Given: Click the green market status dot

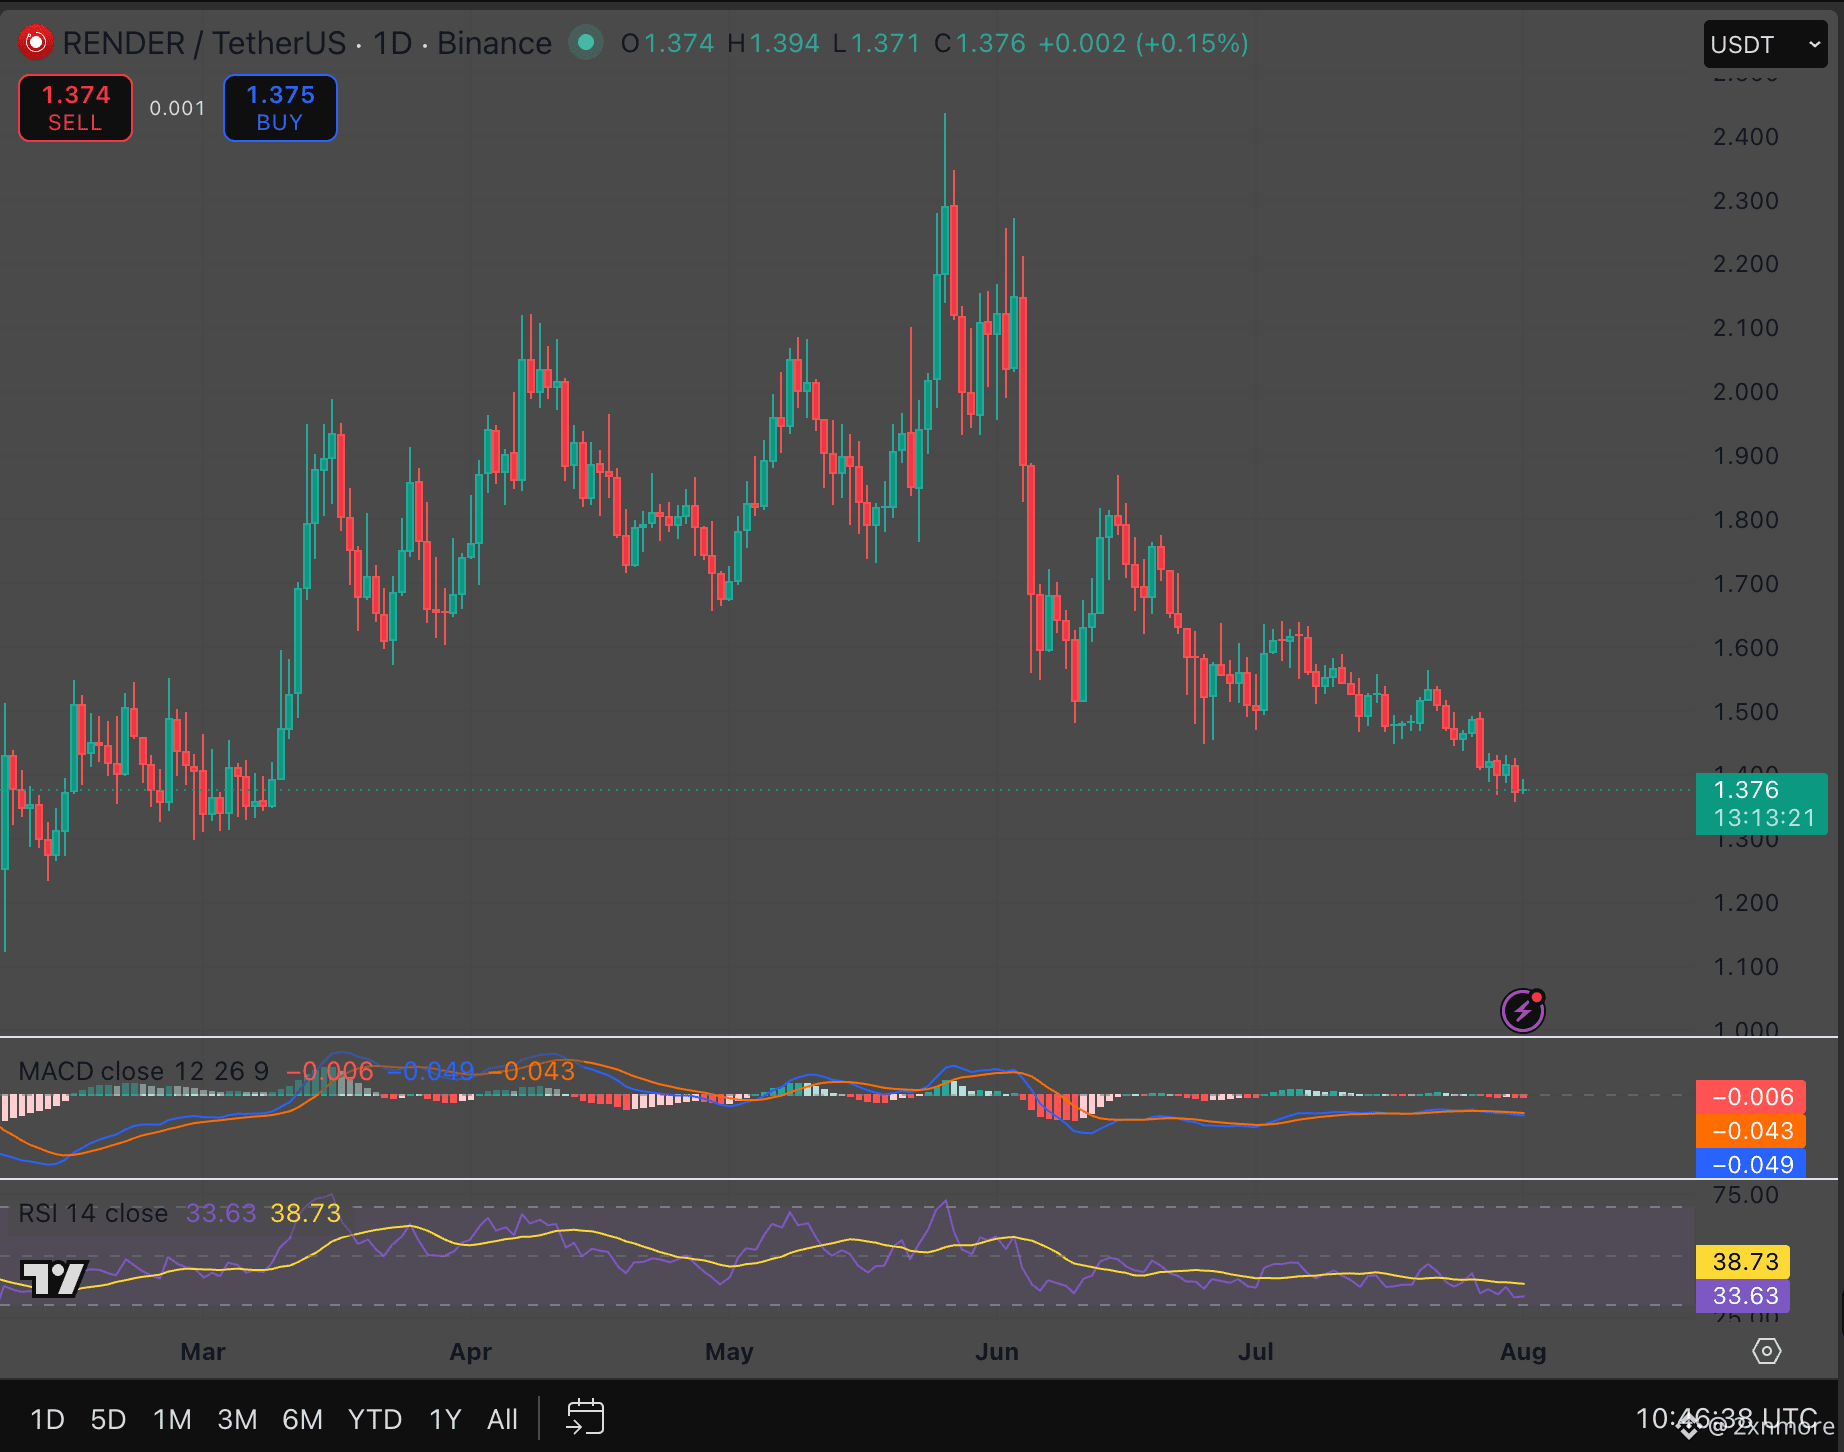Looking at the screenshot, I should pos(586,43).
